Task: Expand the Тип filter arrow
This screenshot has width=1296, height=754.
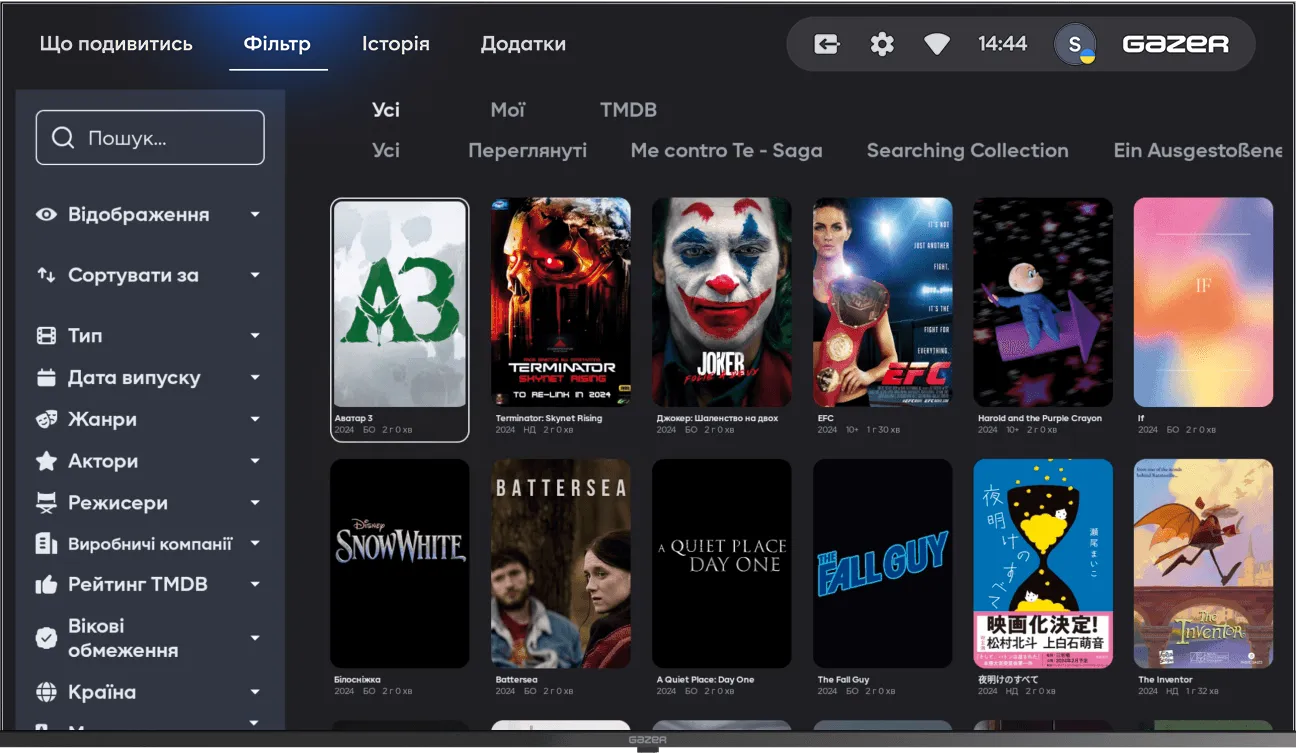Action: 255,336
